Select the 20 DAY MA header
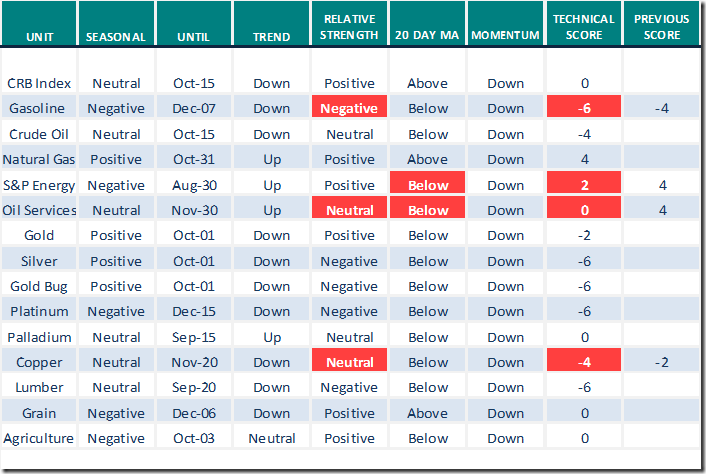The height and width of the screenshot is (474, 706). [428, 36]
